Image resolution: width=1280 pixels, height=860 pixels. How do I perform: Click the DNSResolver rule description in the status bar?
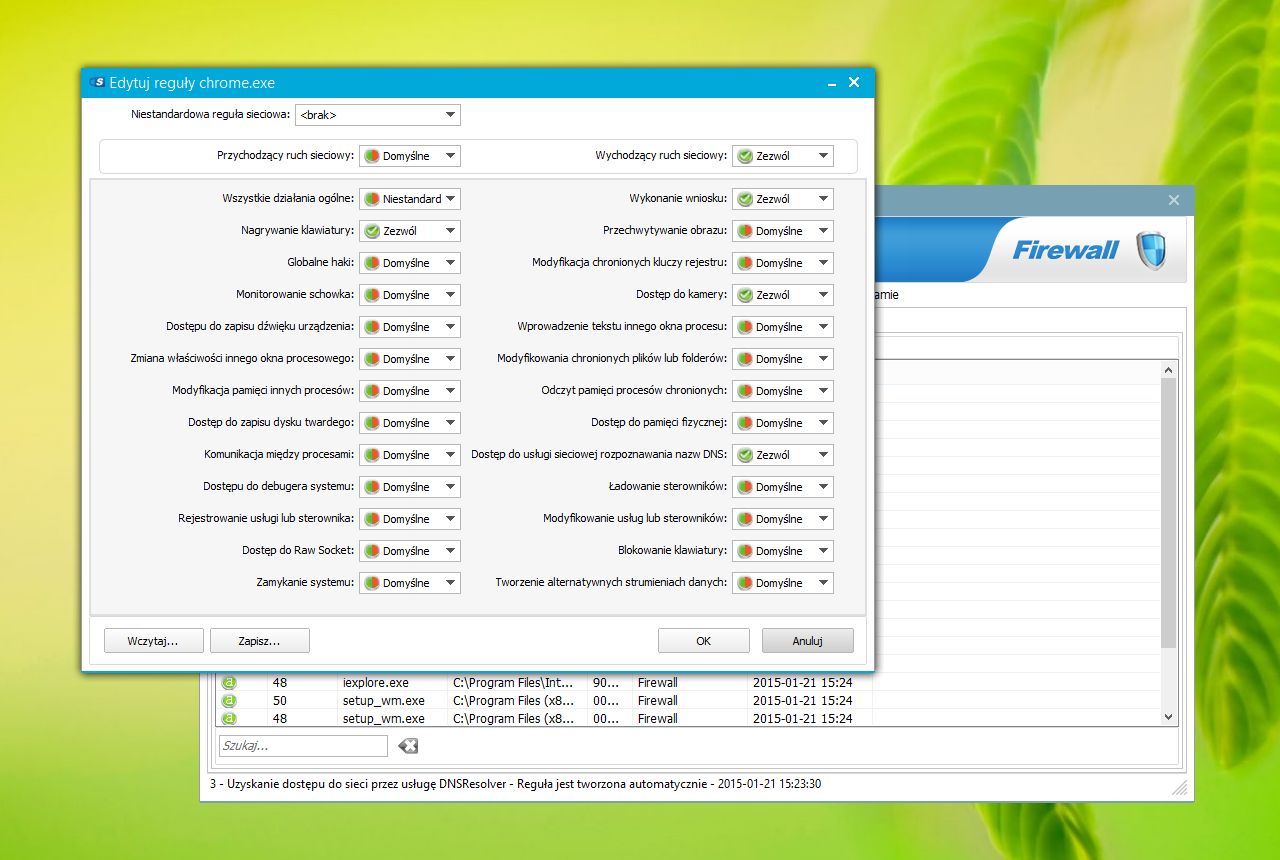click(516, 784)
